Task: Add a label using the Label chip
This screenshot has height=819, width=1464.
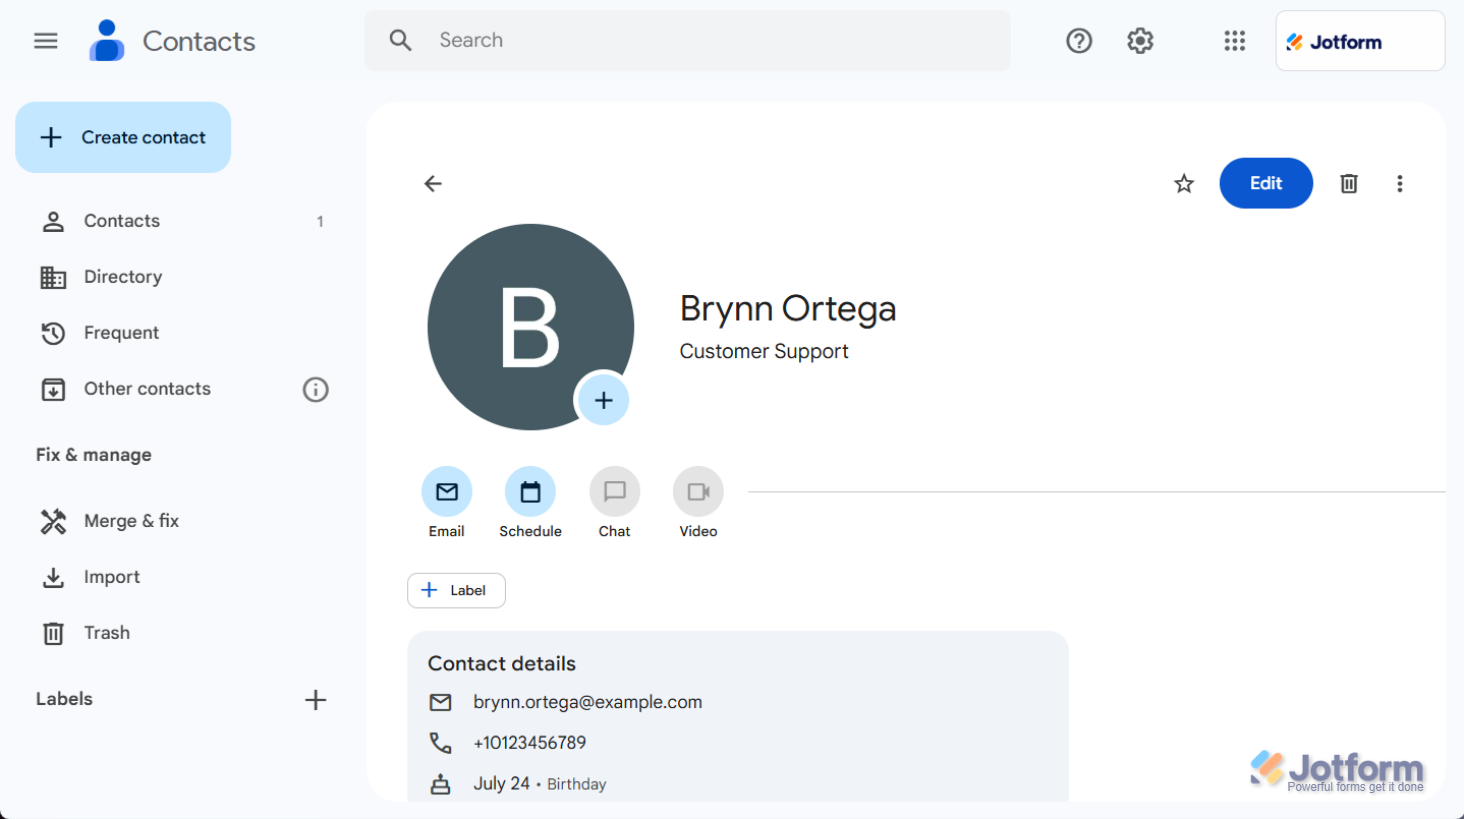Action: coord(456,591)
